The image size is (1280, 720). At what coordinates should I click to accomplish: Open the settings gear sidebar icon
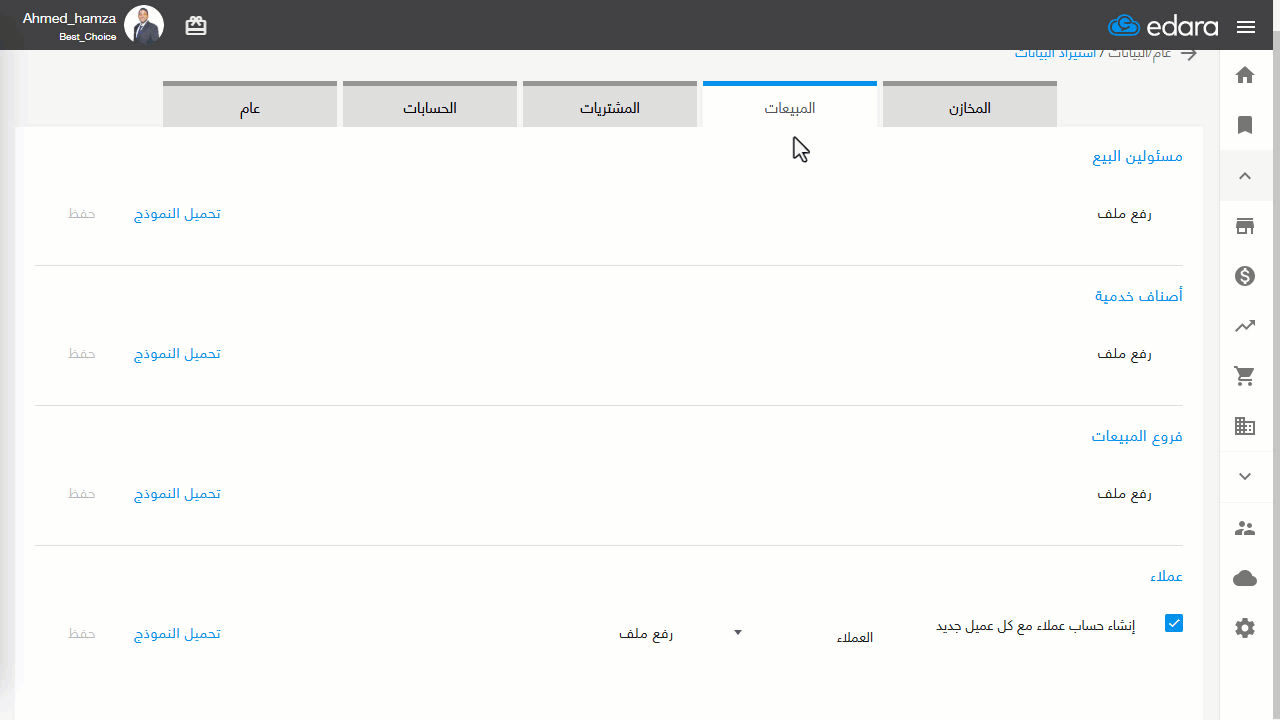1245,628
